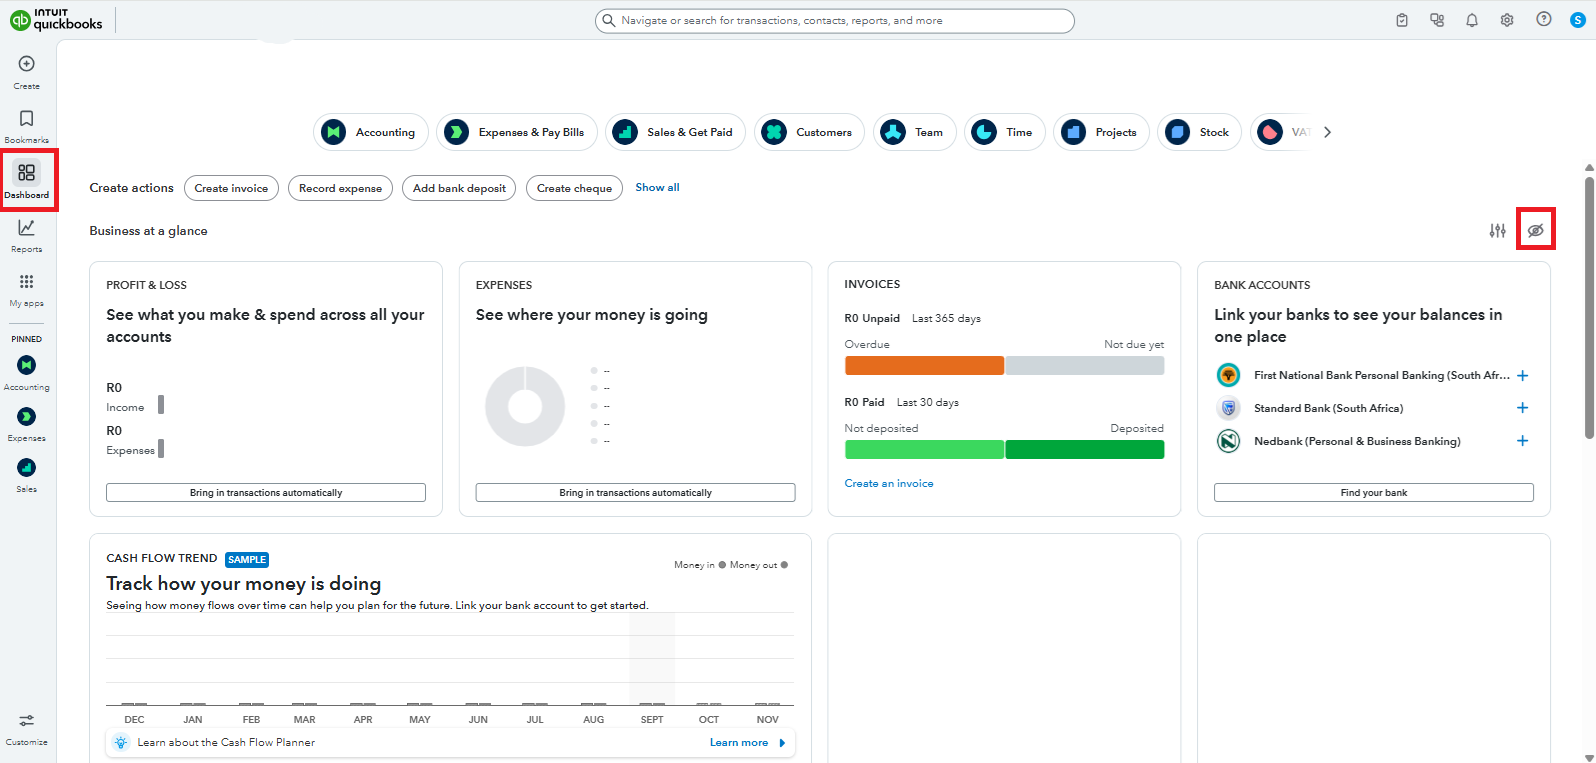
Task: Open the Create menu in the sidebar
Action: coord(27,72)
